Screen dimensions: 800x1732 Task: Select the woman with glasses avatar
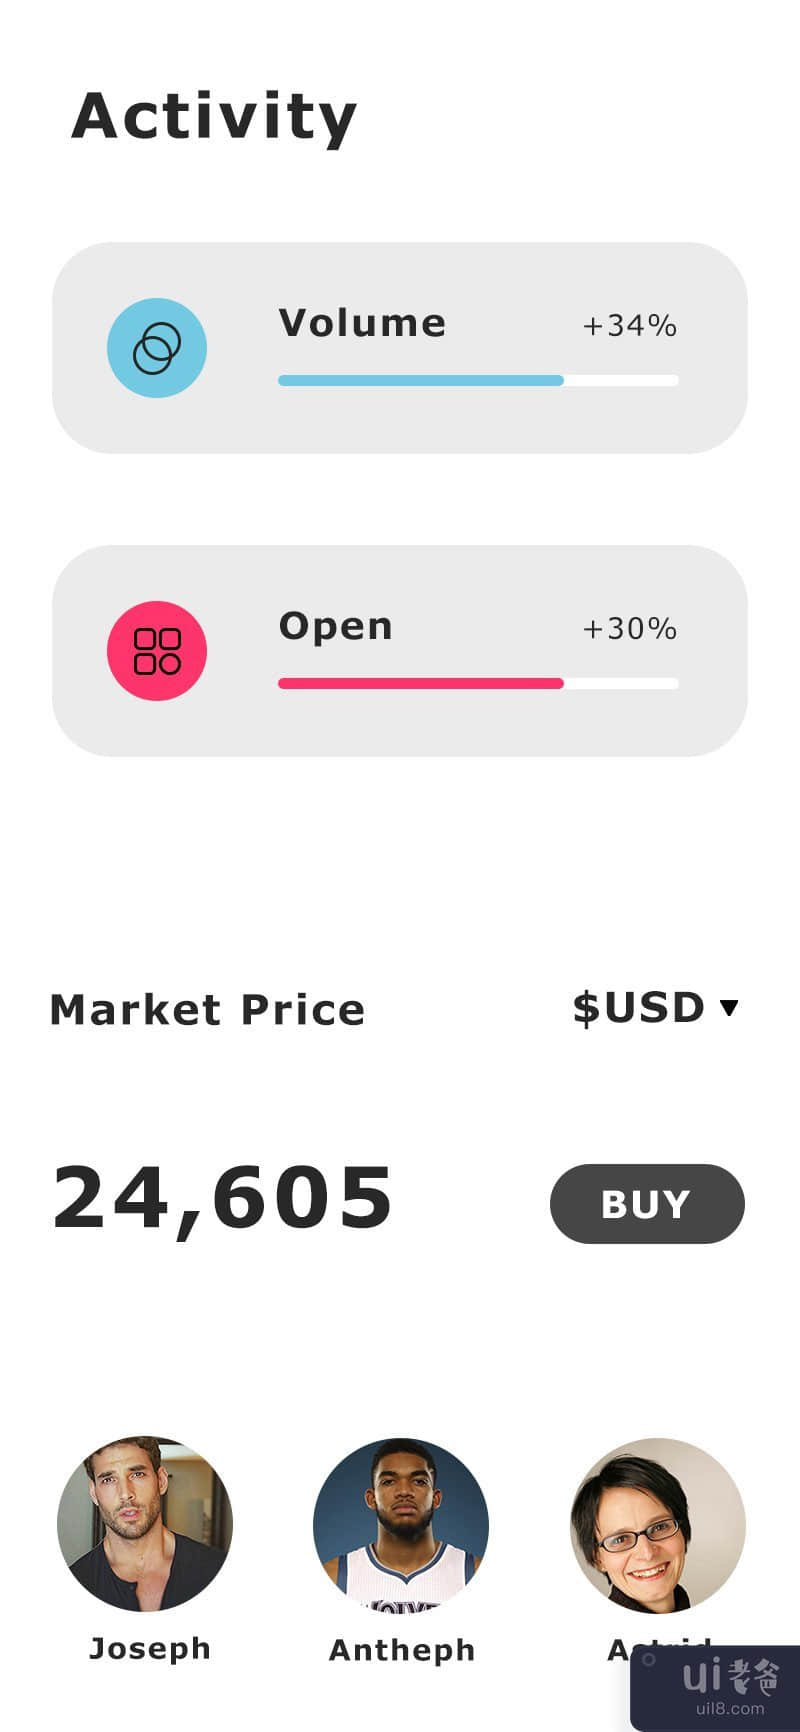click(x=657, y=1524)
